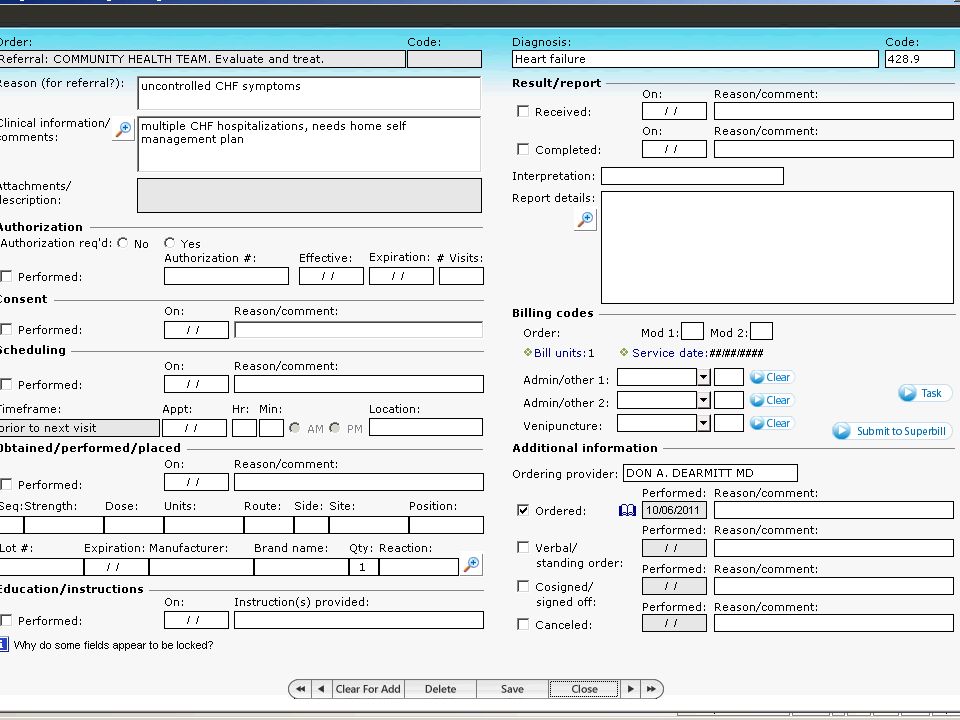The image size is (960, 720).
Task: Open the book icon beside Ordered
Action: coord(627,510)
